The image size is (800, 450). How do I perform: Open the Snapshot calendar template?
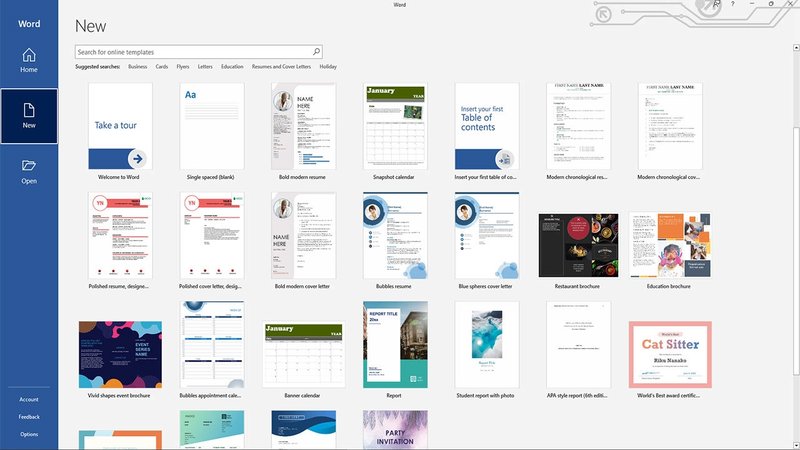[395, 127]
